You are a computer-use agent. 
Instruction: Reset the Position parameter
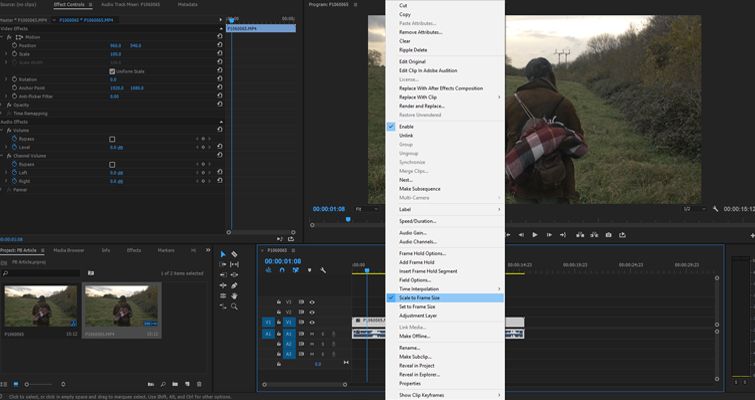pos(219,45)
